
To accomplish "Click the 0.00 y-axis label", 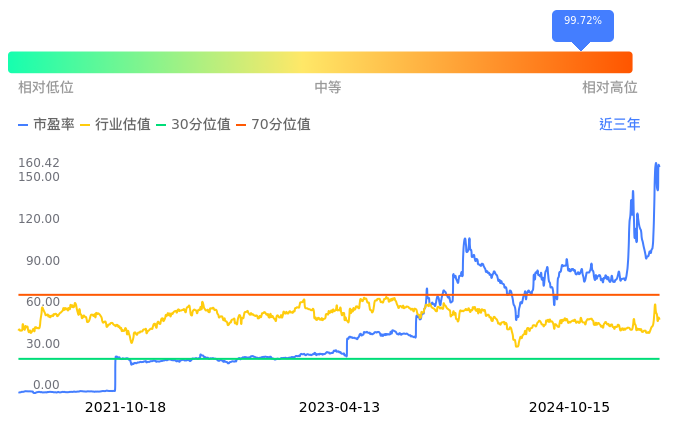I will click(x=46, y=385).
